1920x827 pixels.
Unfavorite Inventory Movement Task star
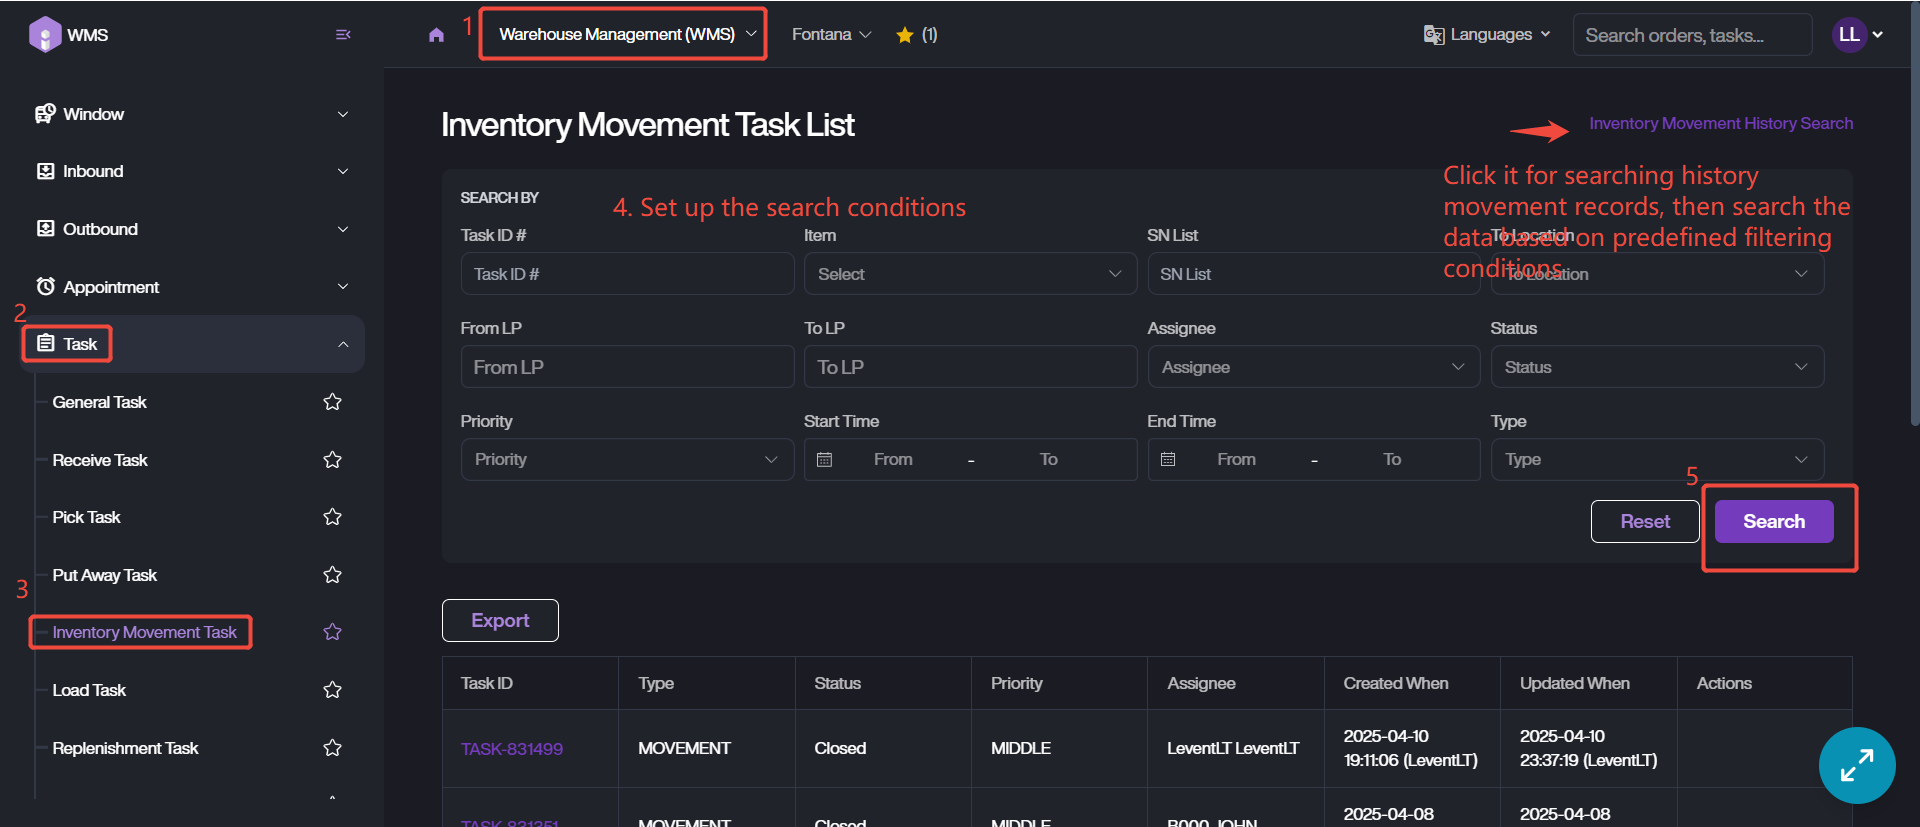click(333, 632)
